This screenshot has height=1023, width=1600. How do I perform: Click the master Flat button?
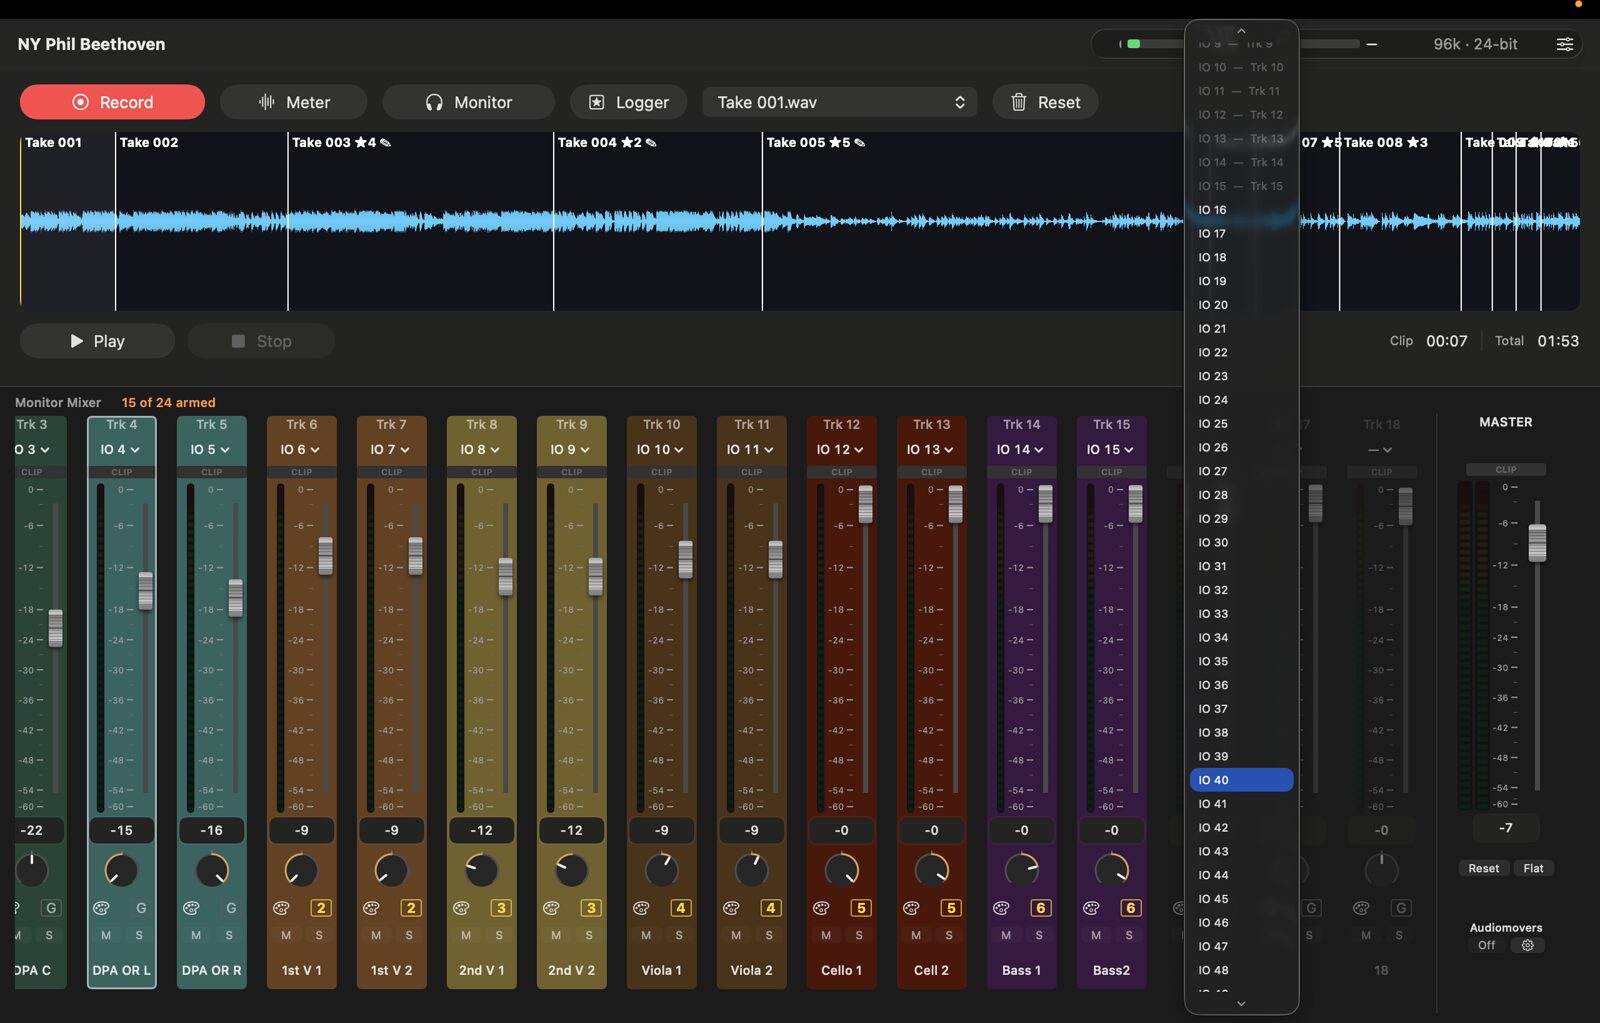pos(1533,868)
